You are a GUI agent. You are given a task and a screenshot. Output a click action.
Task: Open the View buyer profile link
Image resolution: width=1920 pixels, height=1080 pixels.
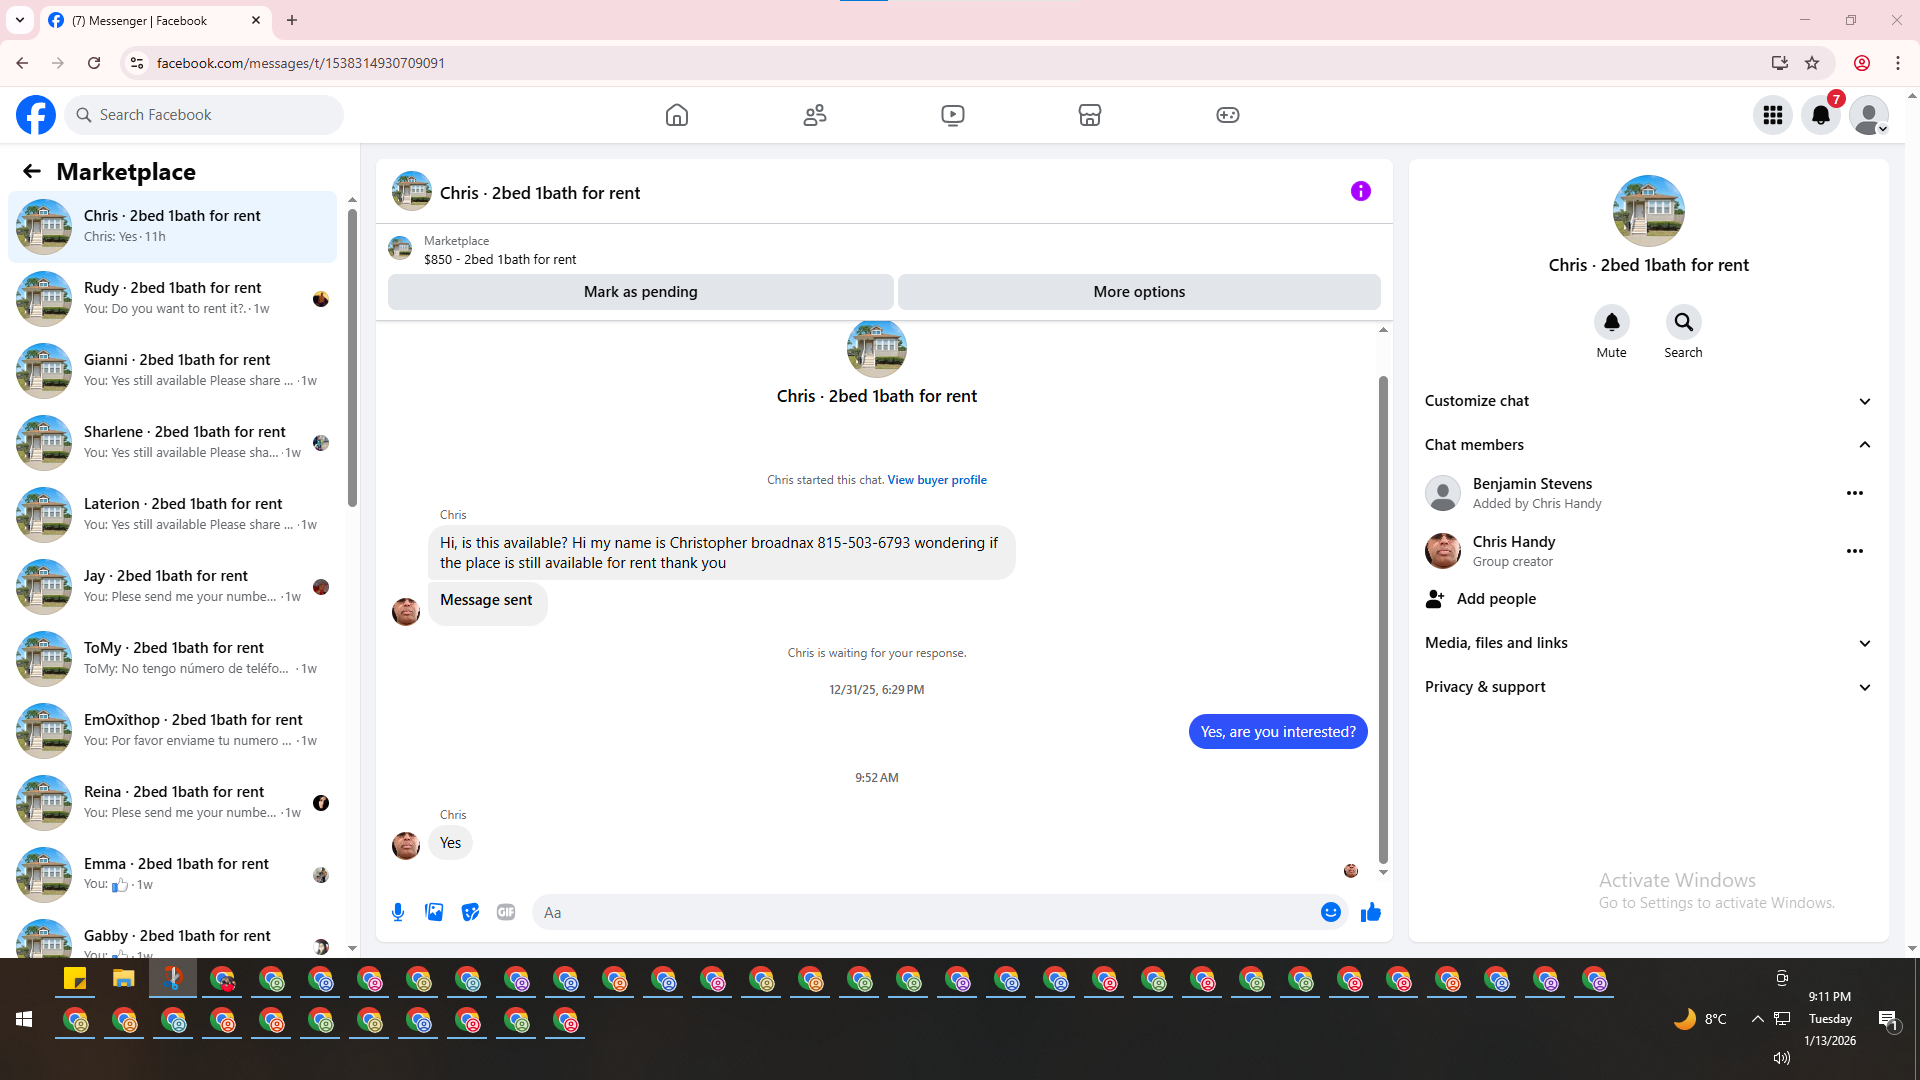click(936, 480)
